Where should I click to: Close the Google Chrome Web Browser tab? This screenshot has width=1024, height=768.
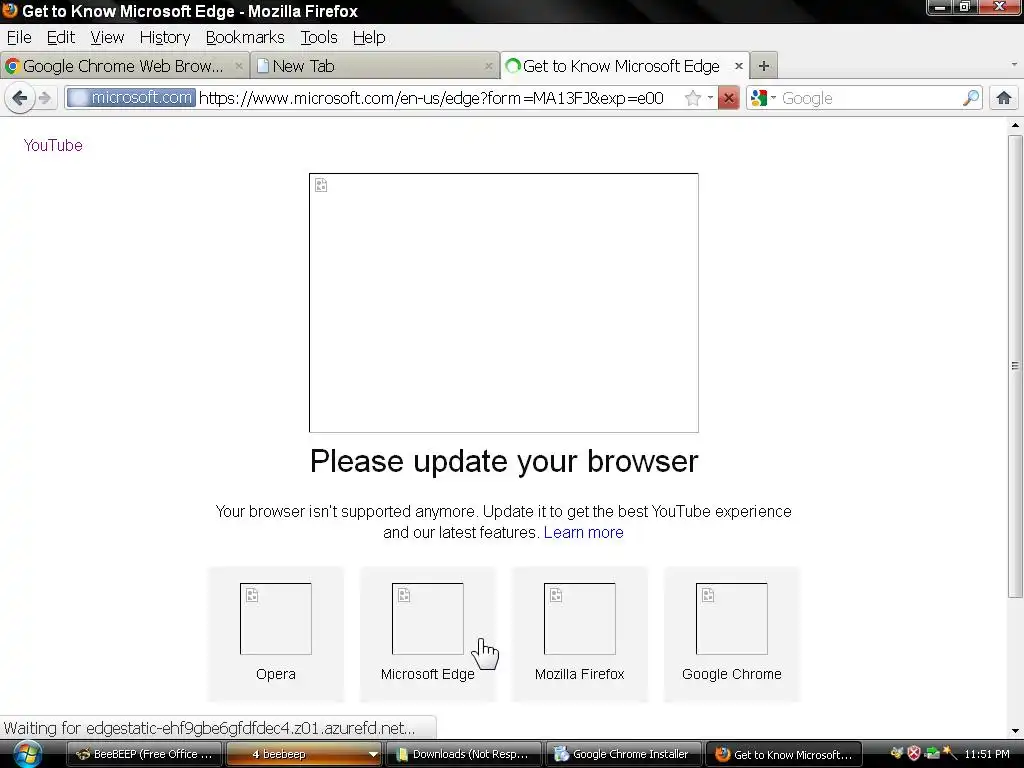[x=239, y=66]
